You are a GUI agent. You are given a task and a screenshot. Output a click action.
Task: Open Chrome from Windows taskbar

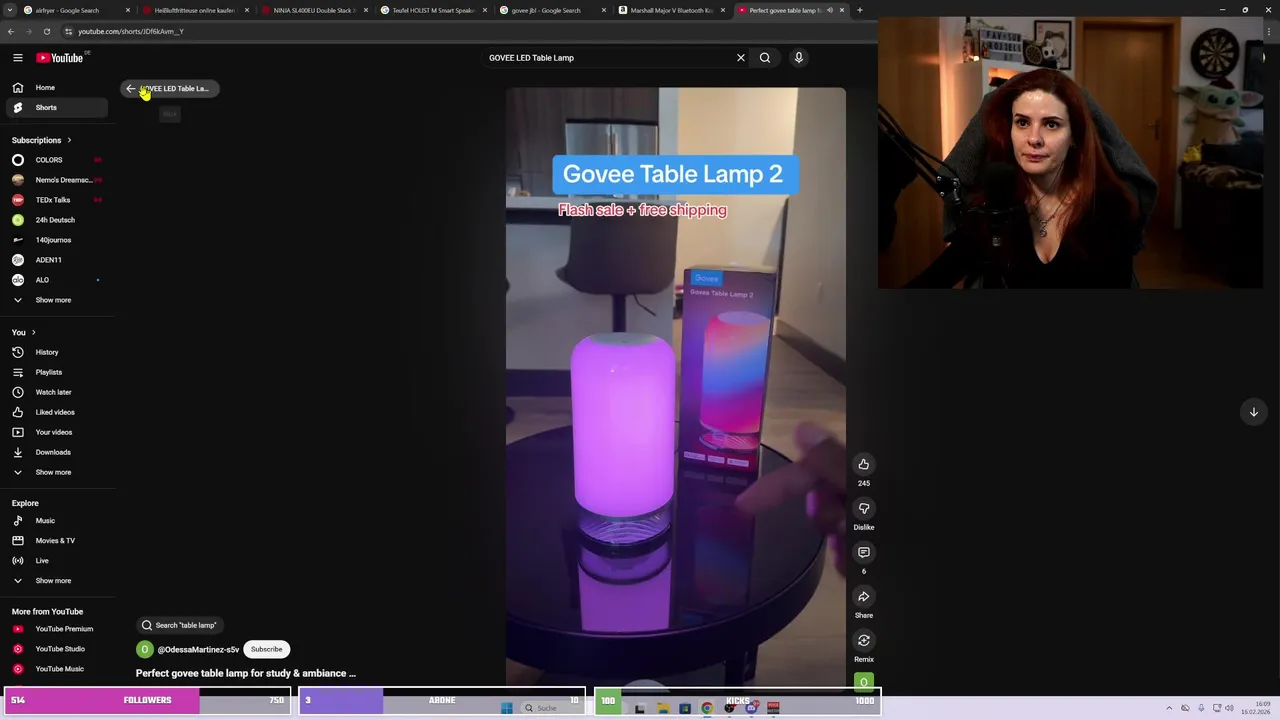707,708
